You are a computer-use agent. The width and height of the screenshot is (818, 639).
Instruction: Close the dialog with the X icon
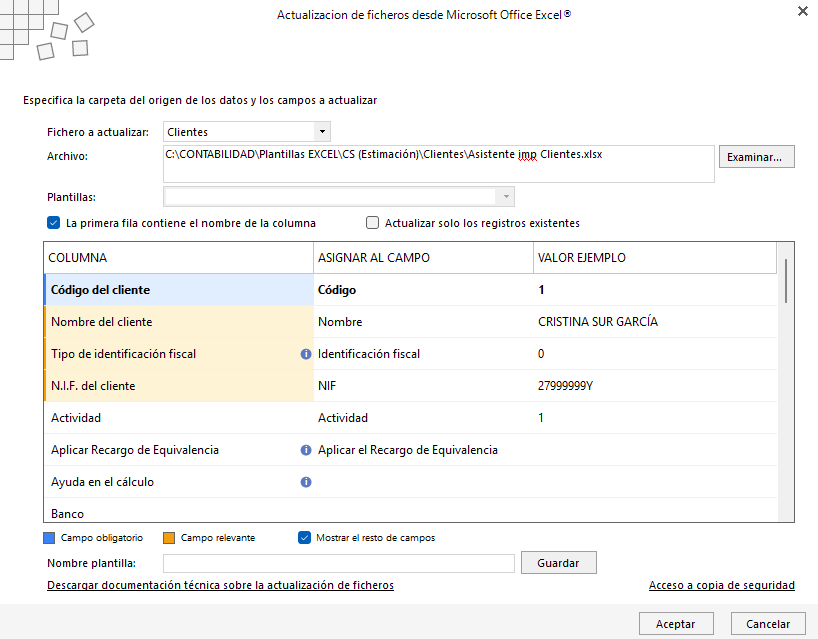(802, 11)
